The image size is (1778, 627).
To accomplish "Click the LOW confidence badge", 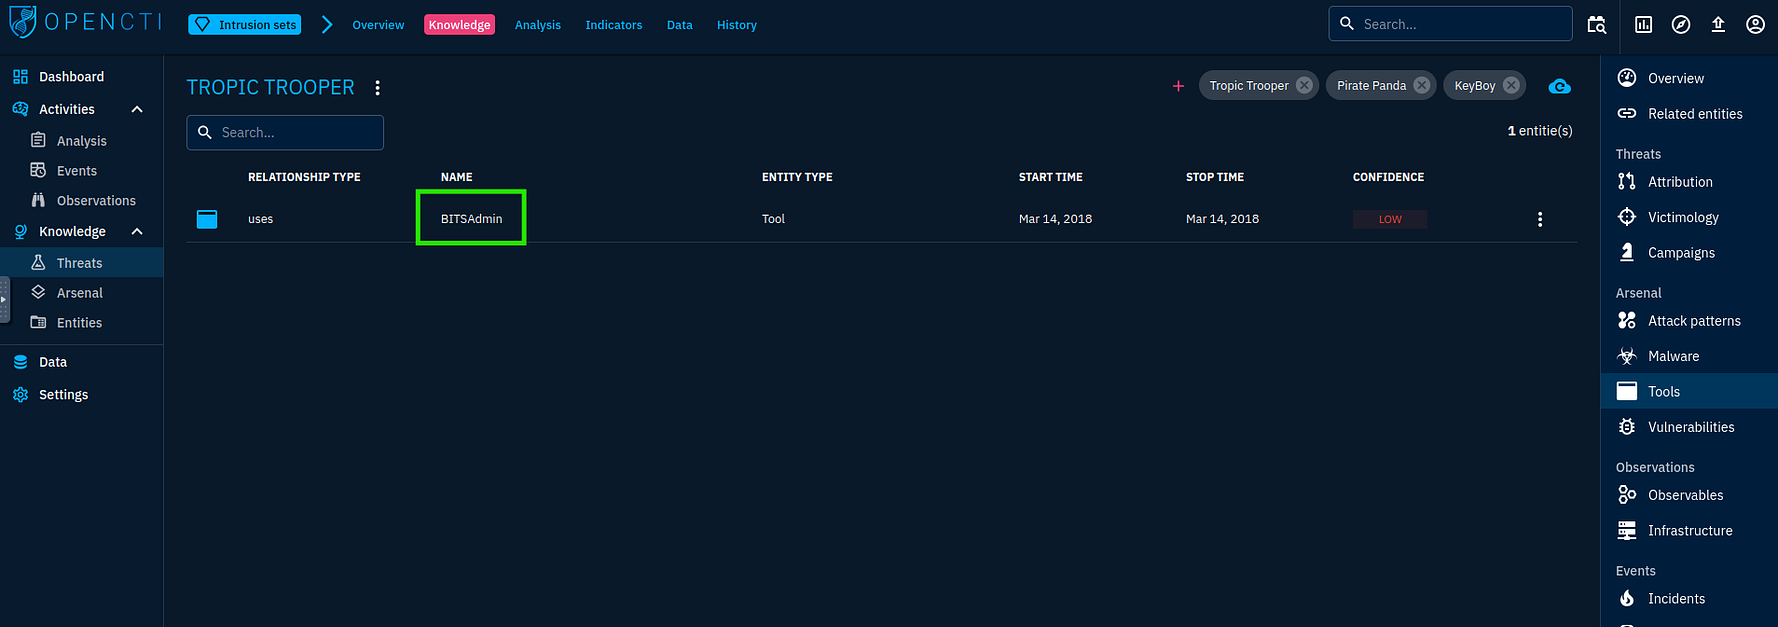I will click(x=1390, y=219).
